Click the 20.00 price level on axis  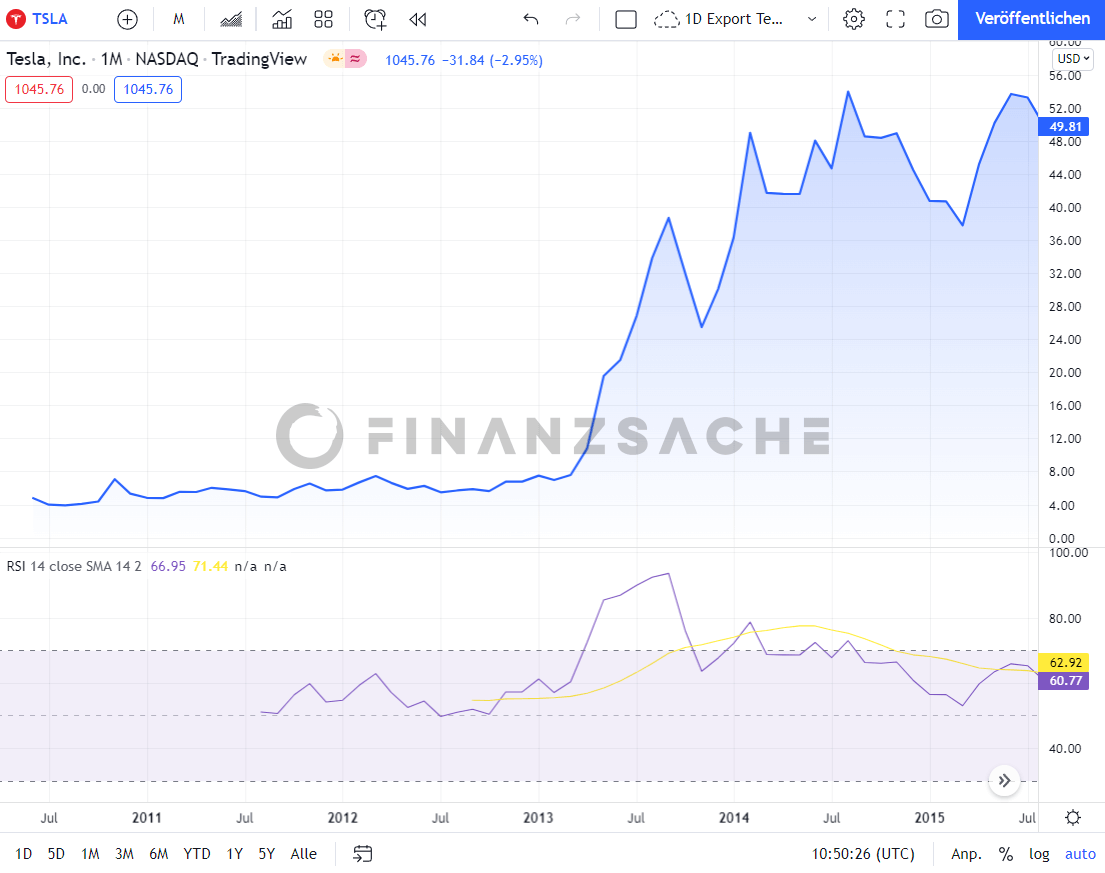point(1064,373)
